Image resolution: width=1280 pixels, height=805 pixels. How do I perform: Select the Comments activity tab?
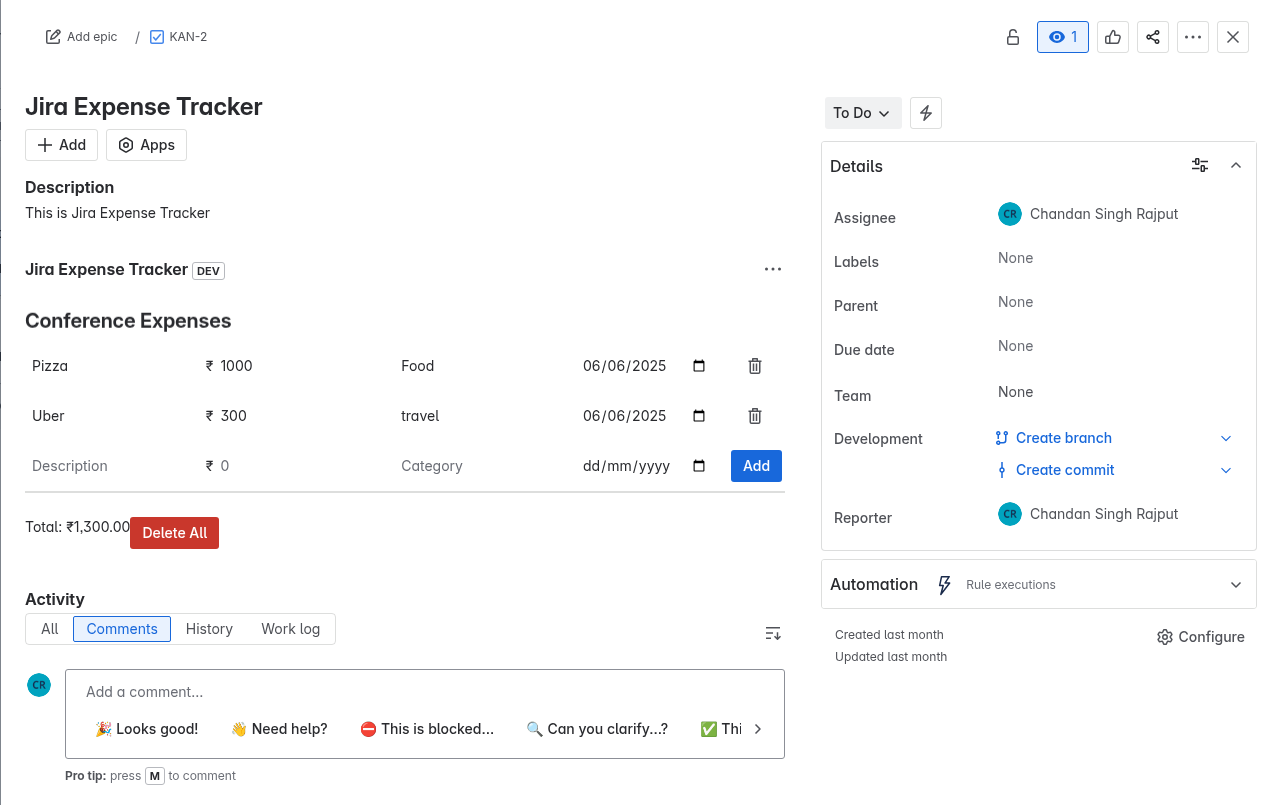[x=122, y=629]
